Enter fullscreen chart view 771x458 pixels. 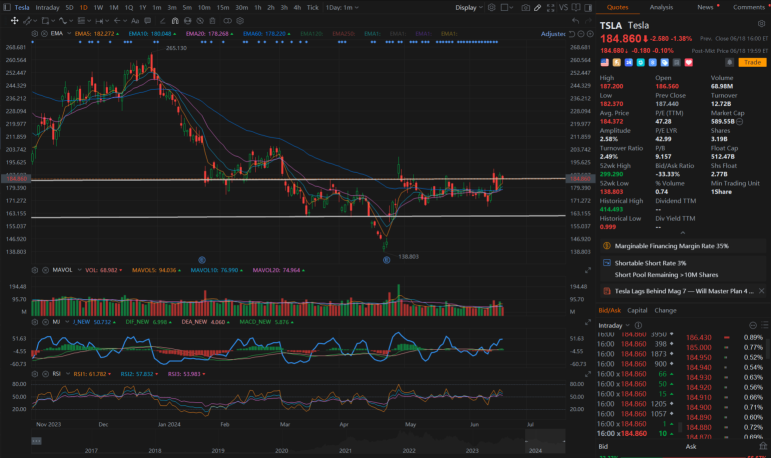point(551,7)
